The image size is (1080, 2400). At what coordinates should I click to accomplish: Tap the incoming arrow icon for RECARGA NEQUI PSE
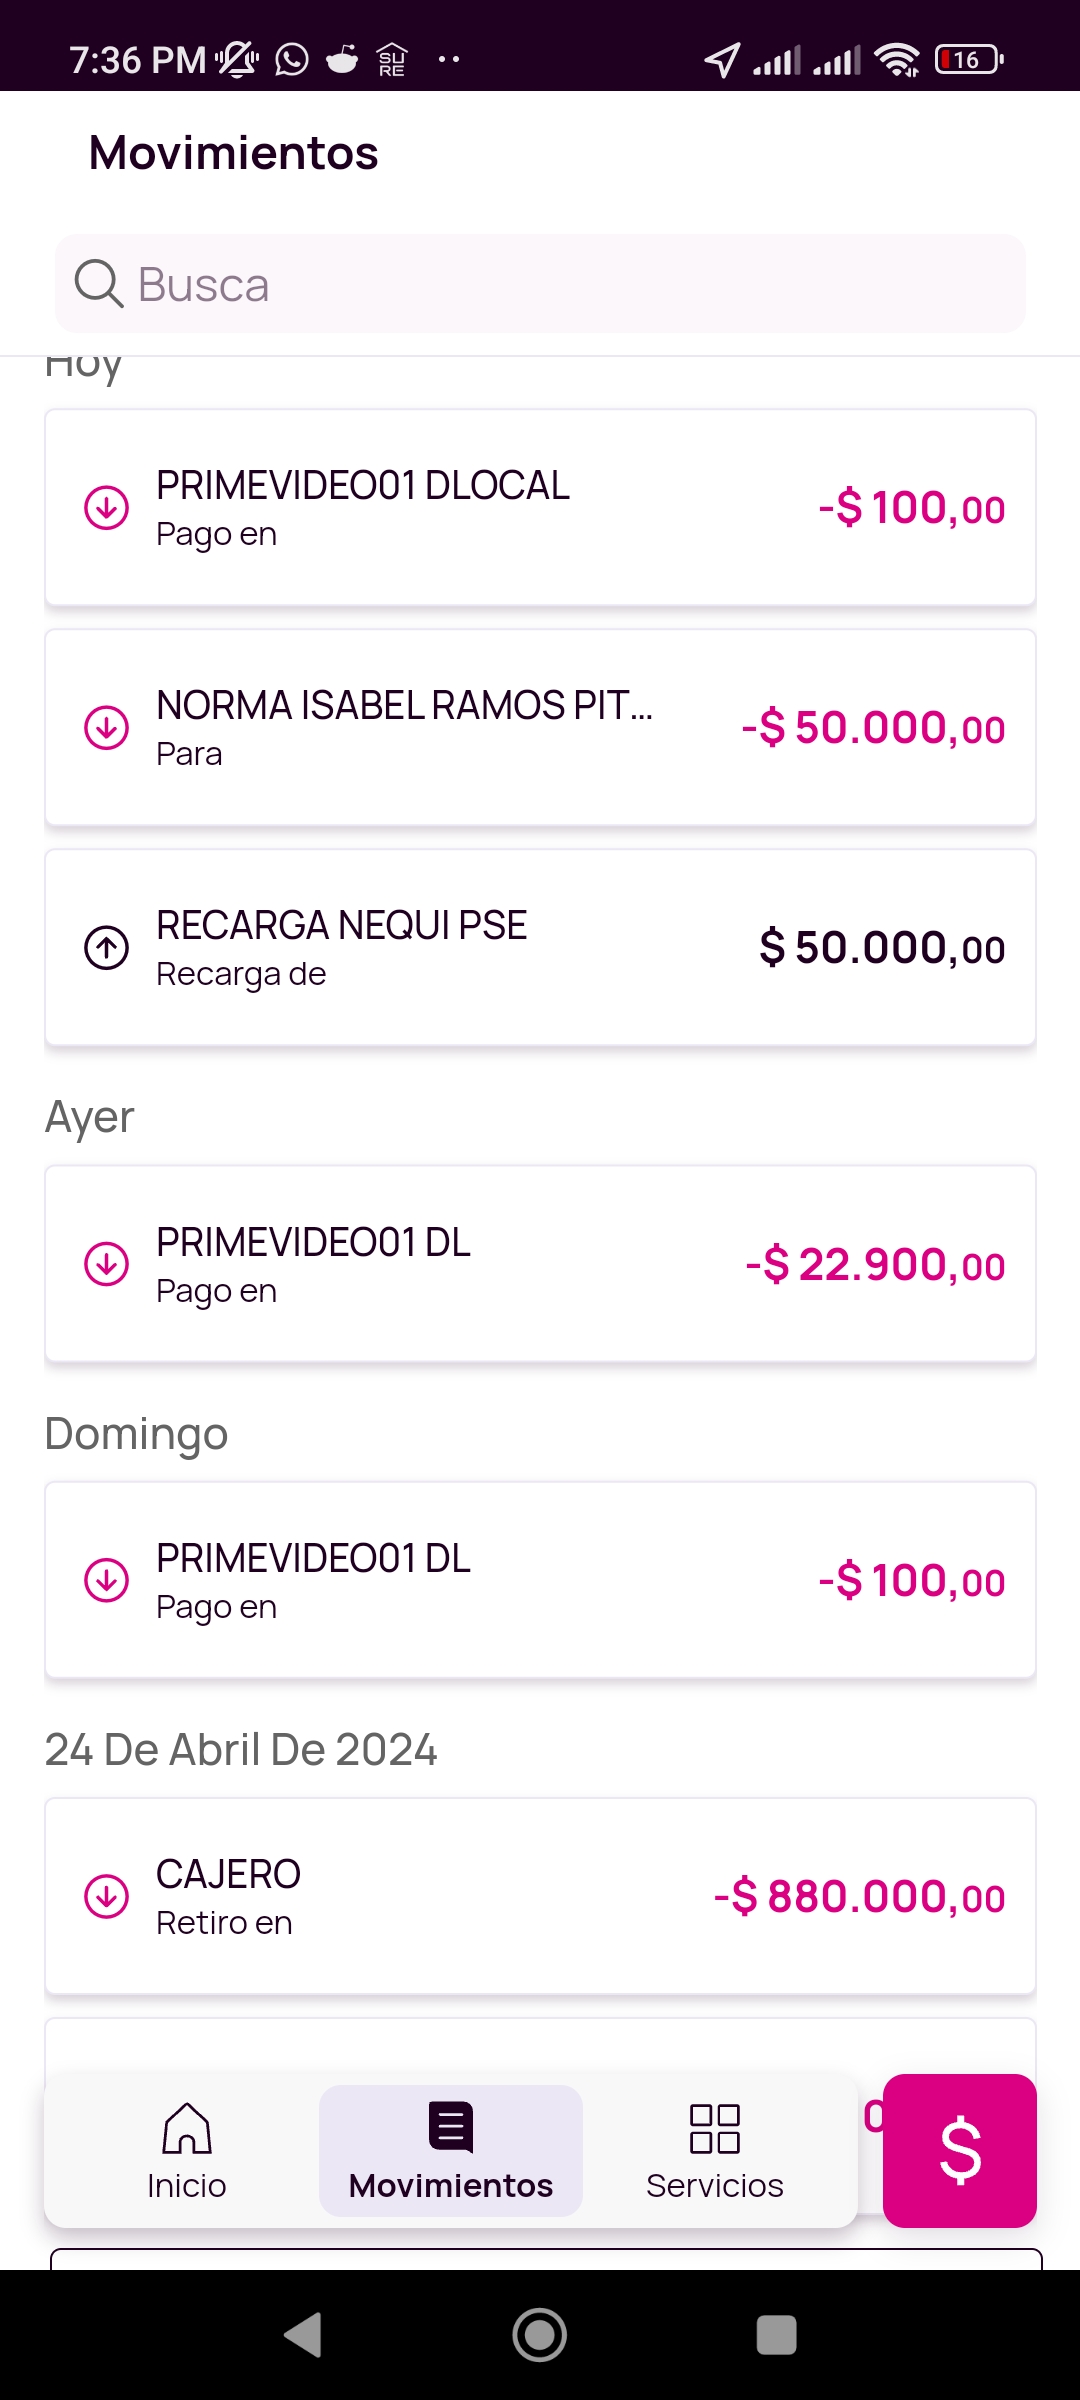pos(106,947)
